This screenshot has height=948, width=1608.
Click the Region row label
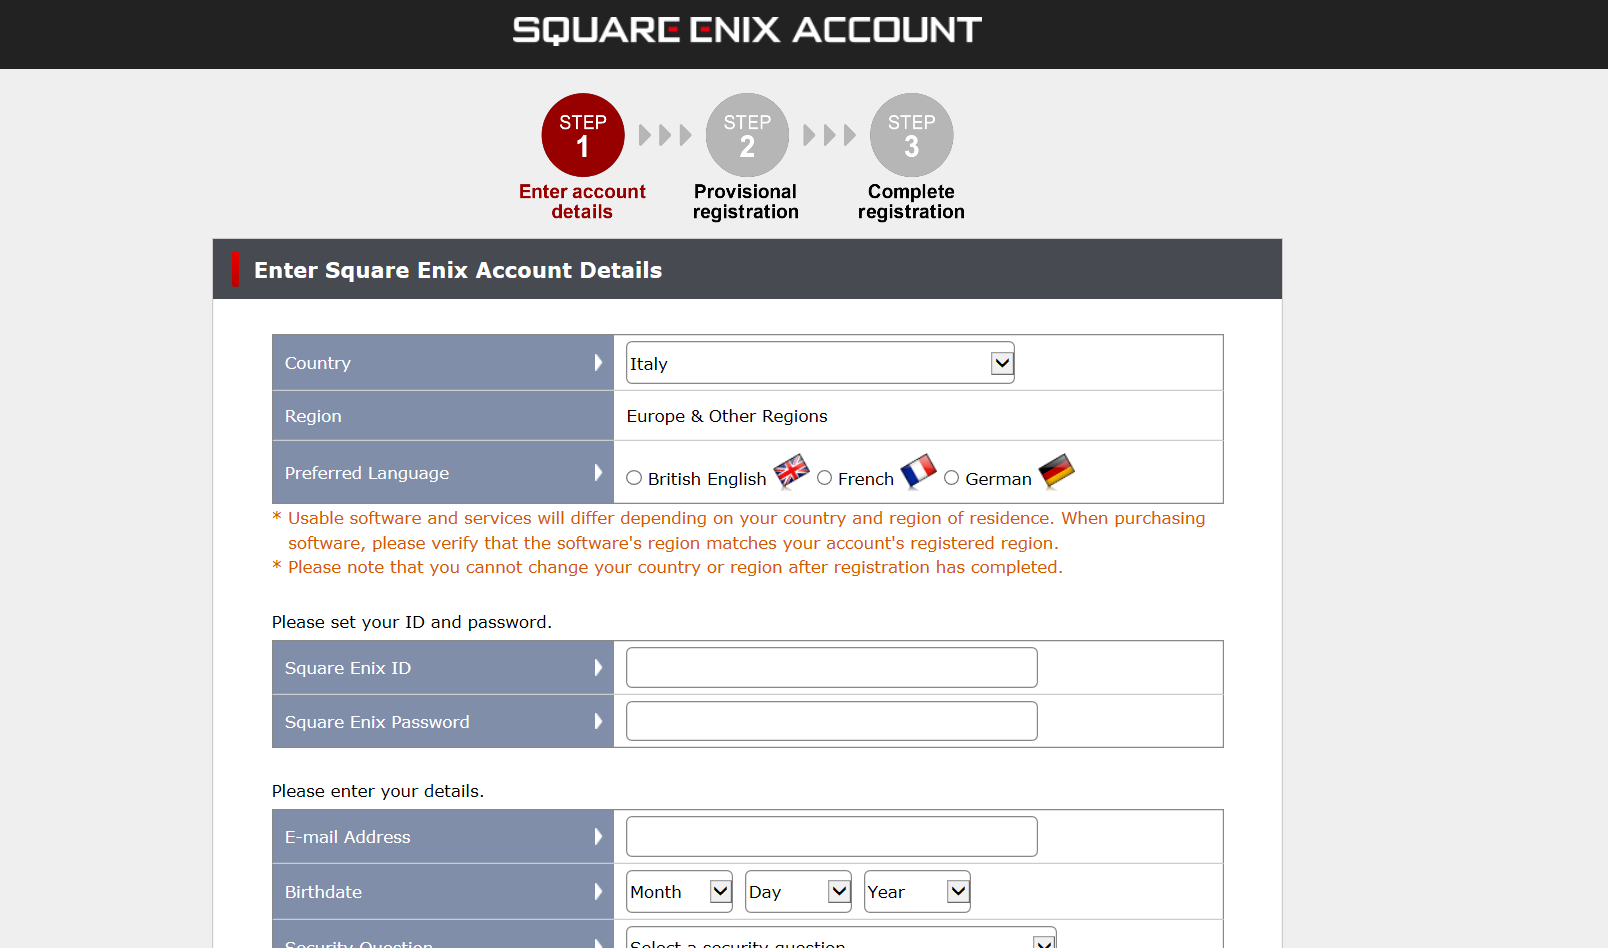(313, 416)
